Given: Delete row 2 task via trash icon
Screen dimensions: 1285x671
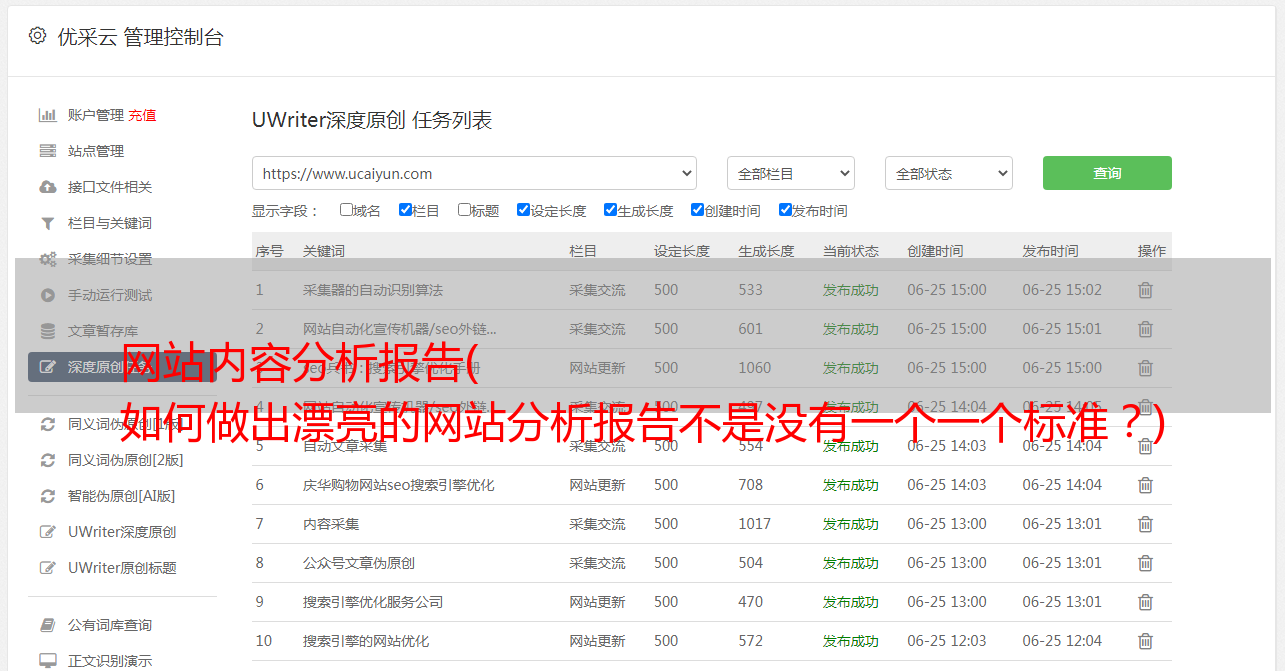Looking at the screenshot, I should 1146,329.
